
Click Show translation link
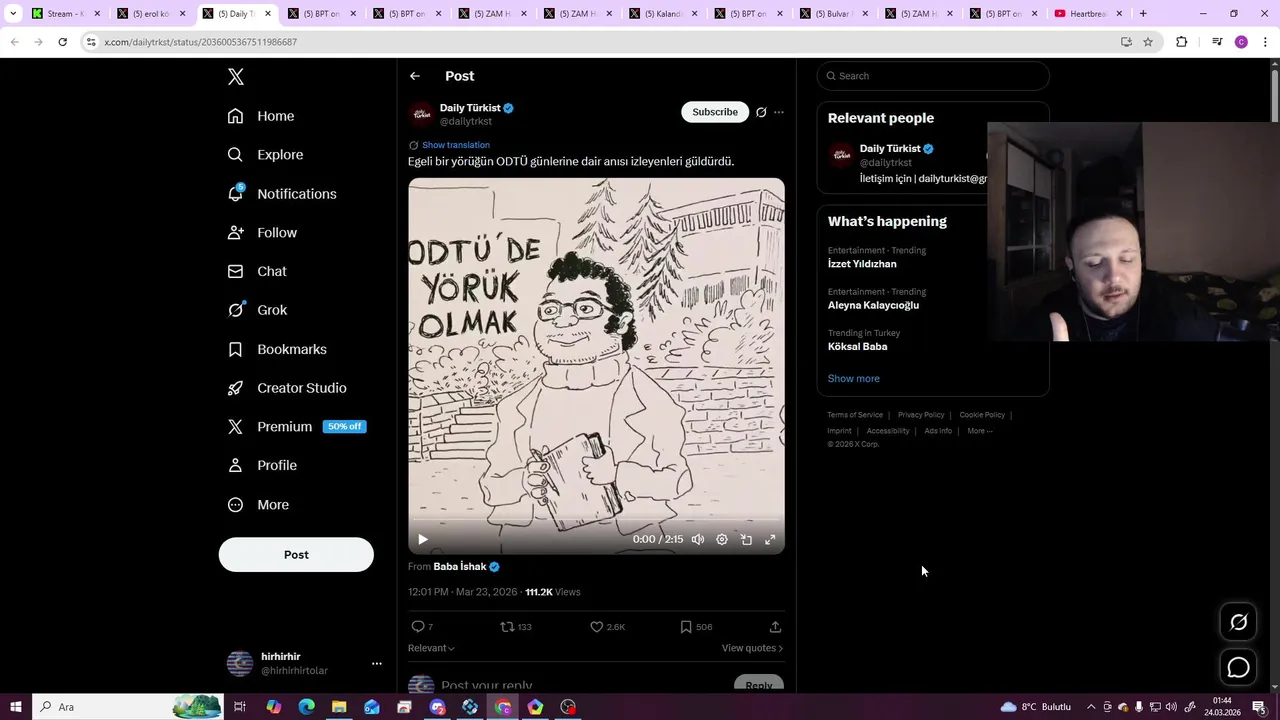[455, 145]
